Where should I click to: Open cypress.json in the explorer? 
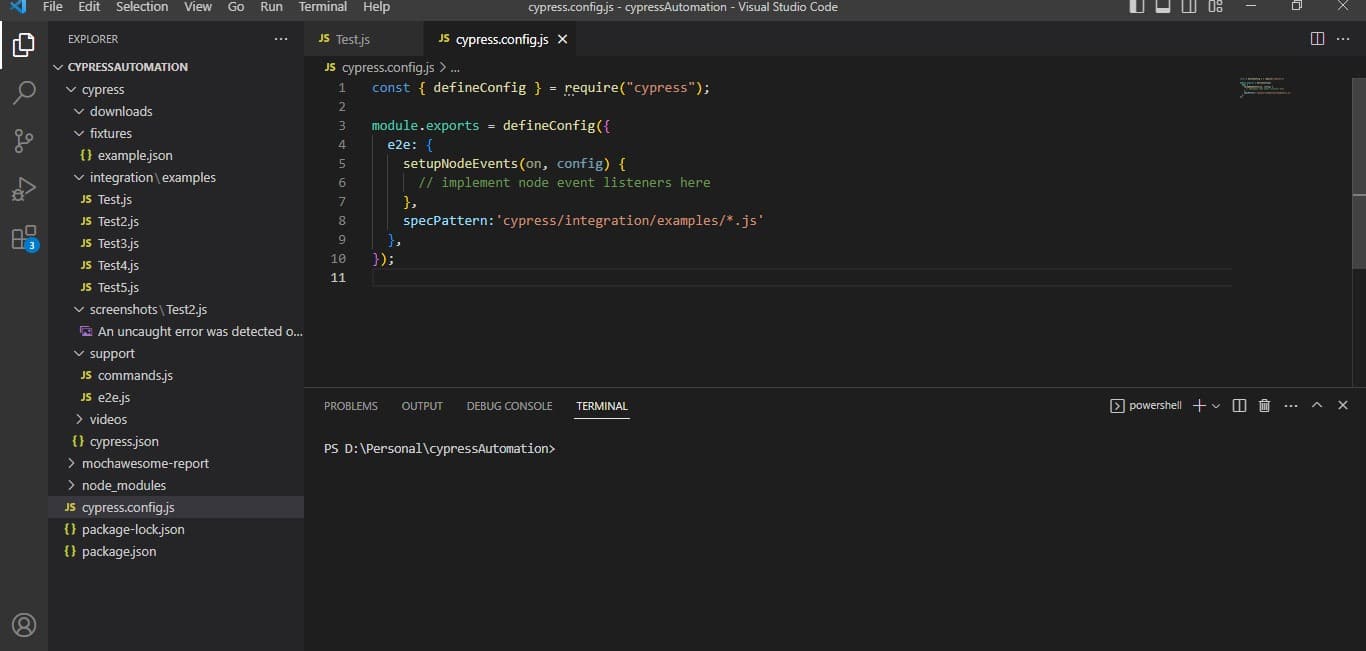176,441
